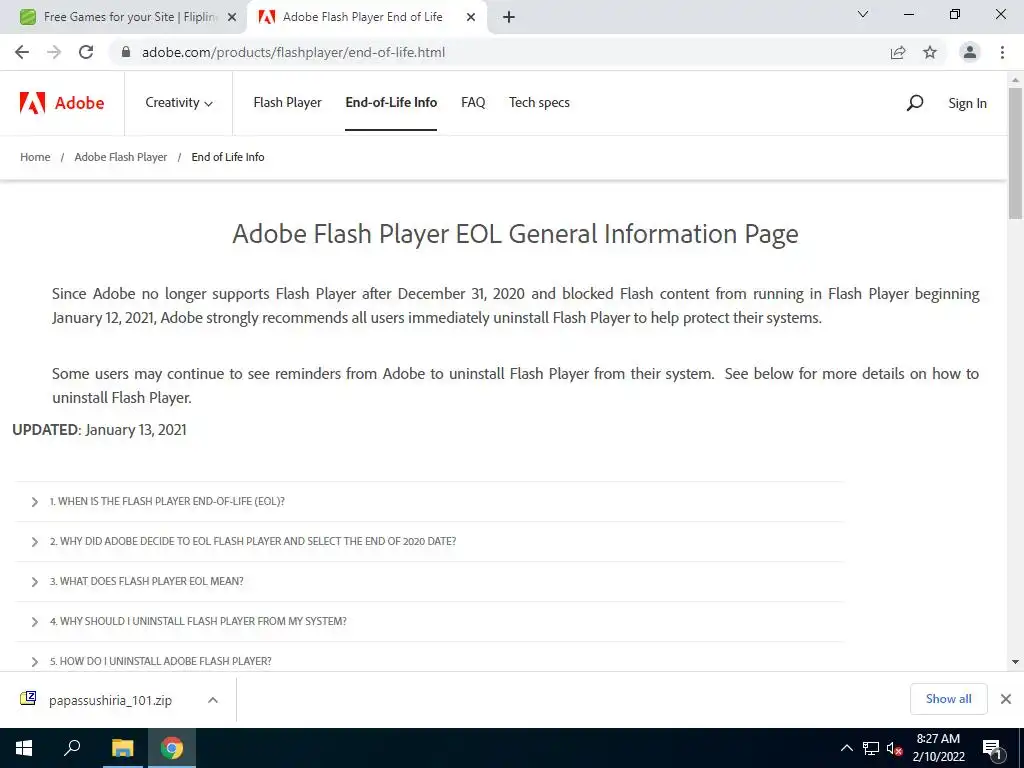Open options arrow for papassushiria_101.zip download

coord(212,699)
